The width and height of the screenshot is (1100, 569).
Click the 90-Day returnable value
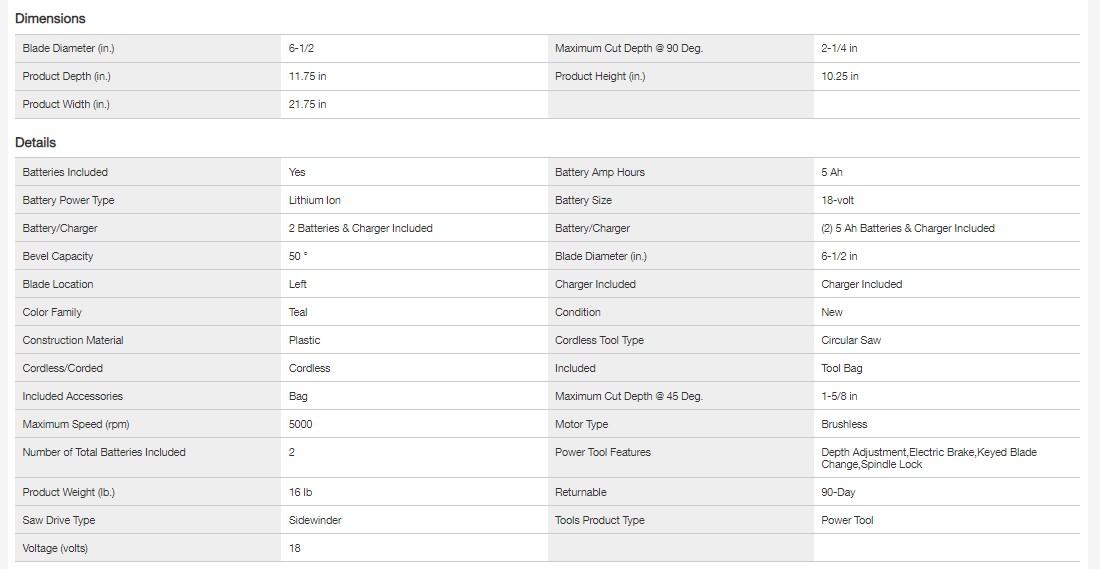[838, 492]
